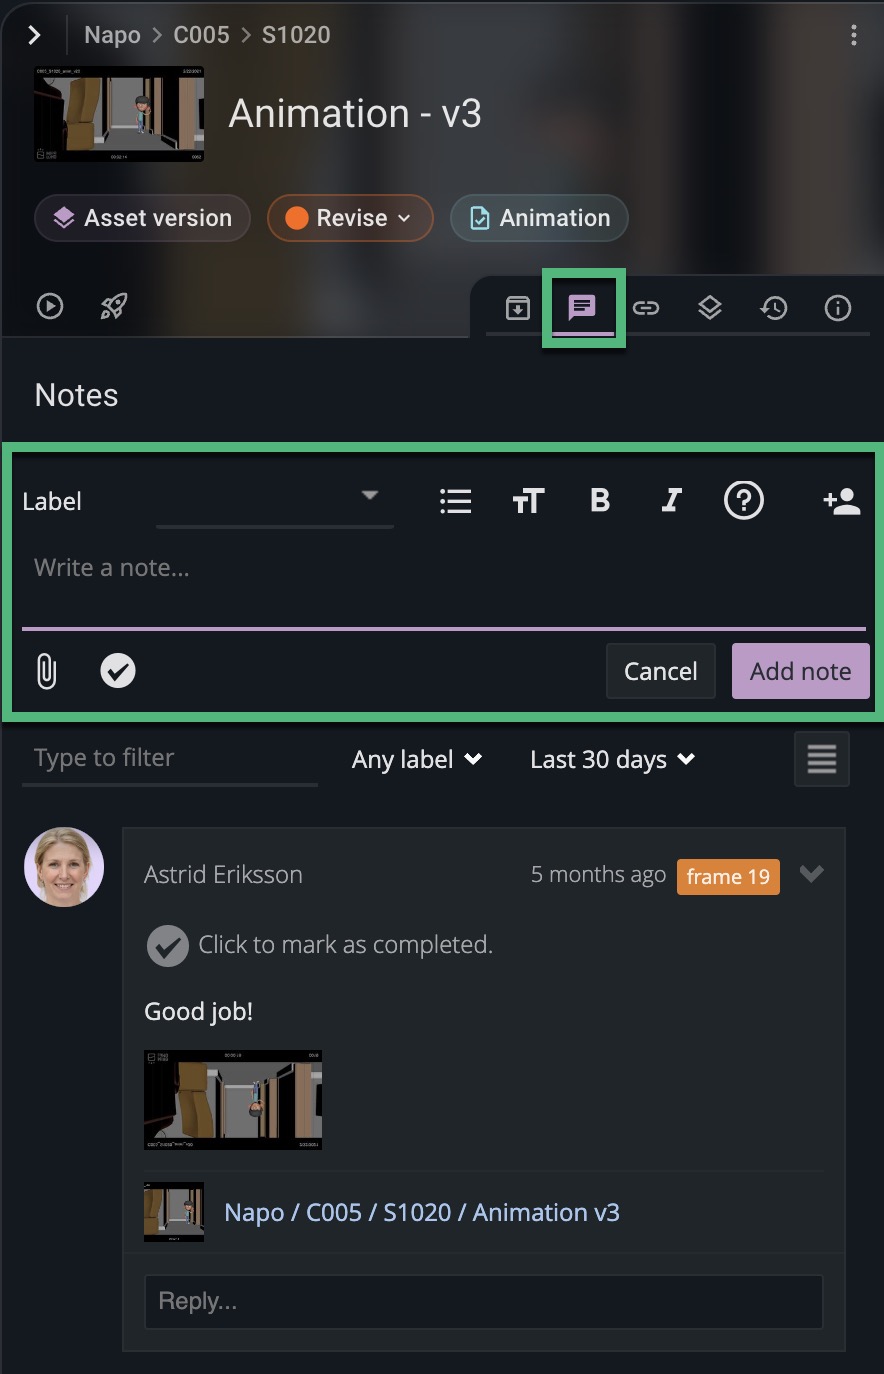Toggle completable status on the new note
Screen dimensions: 884x1374
117,671
